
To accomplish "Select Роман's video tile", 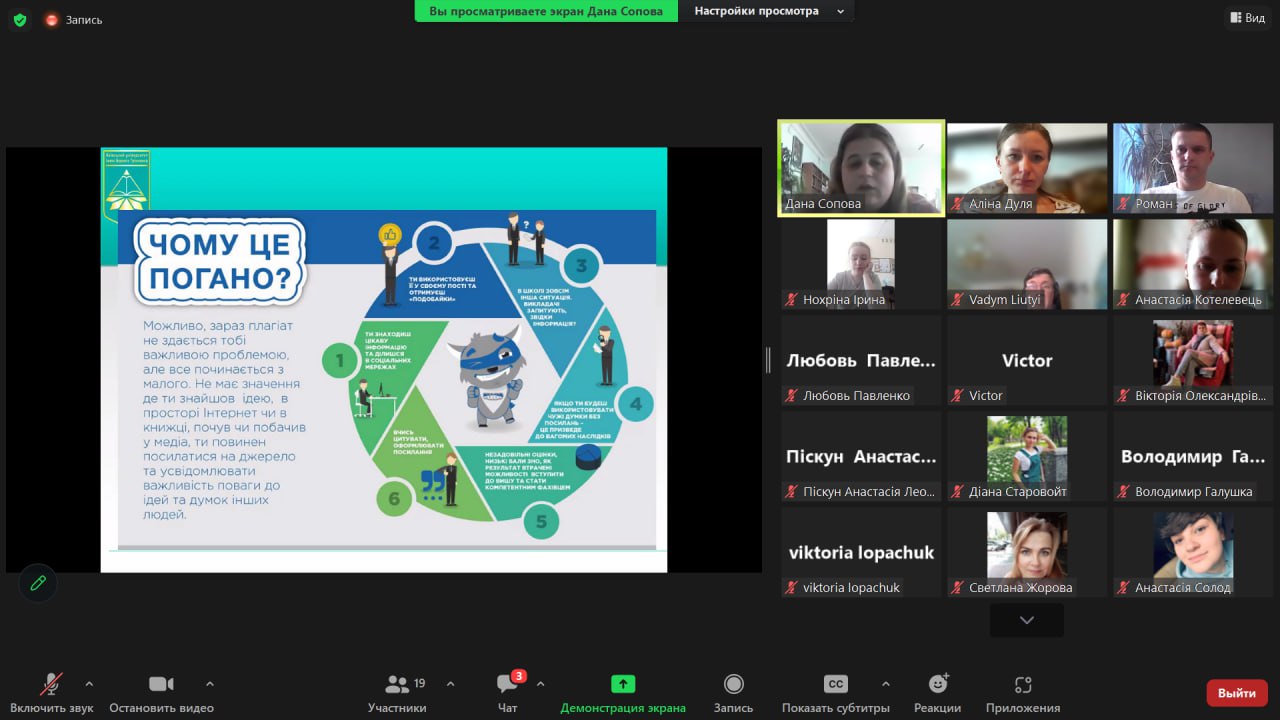I will (x=1193, y=168).
